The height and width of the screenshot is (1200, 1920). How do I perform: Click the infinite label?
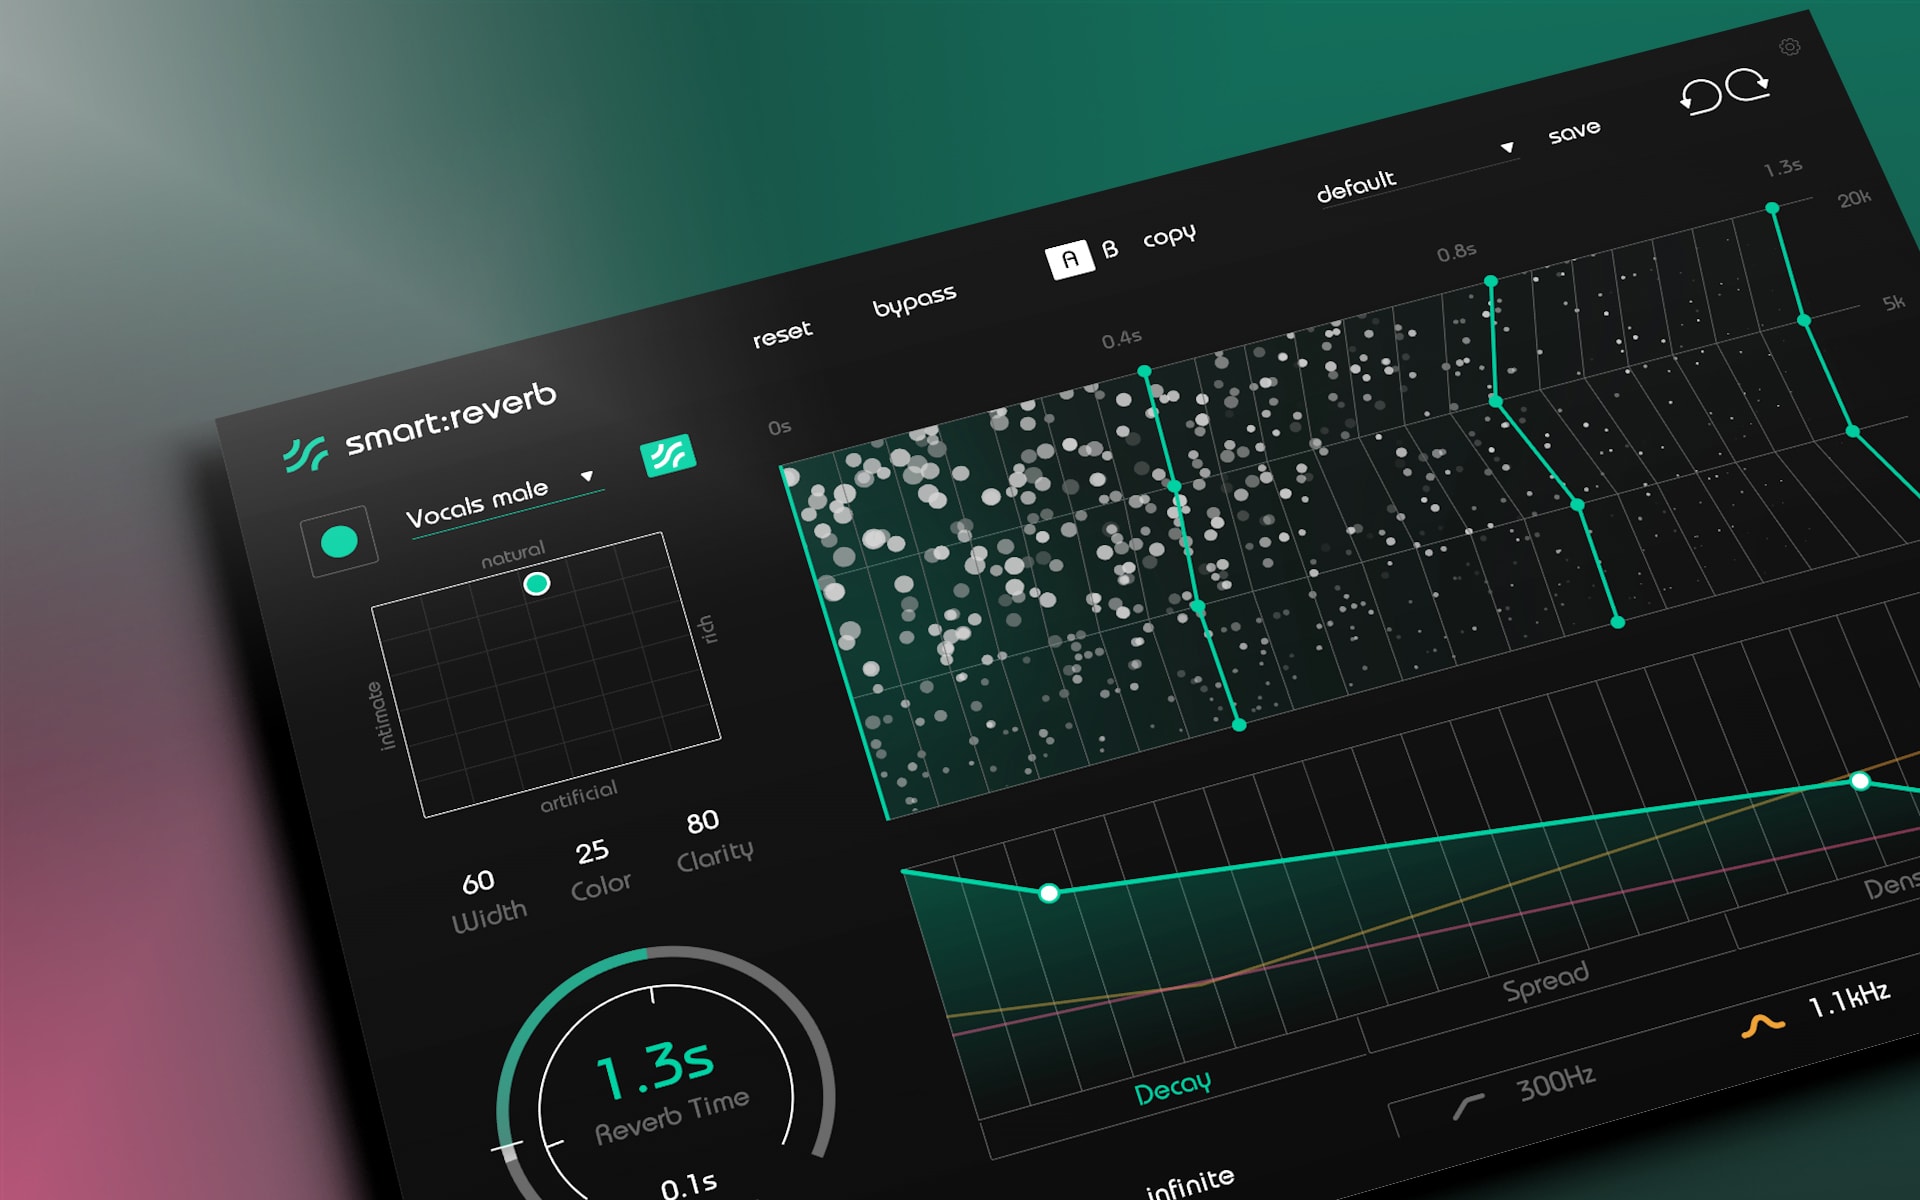point(1190,1183)
